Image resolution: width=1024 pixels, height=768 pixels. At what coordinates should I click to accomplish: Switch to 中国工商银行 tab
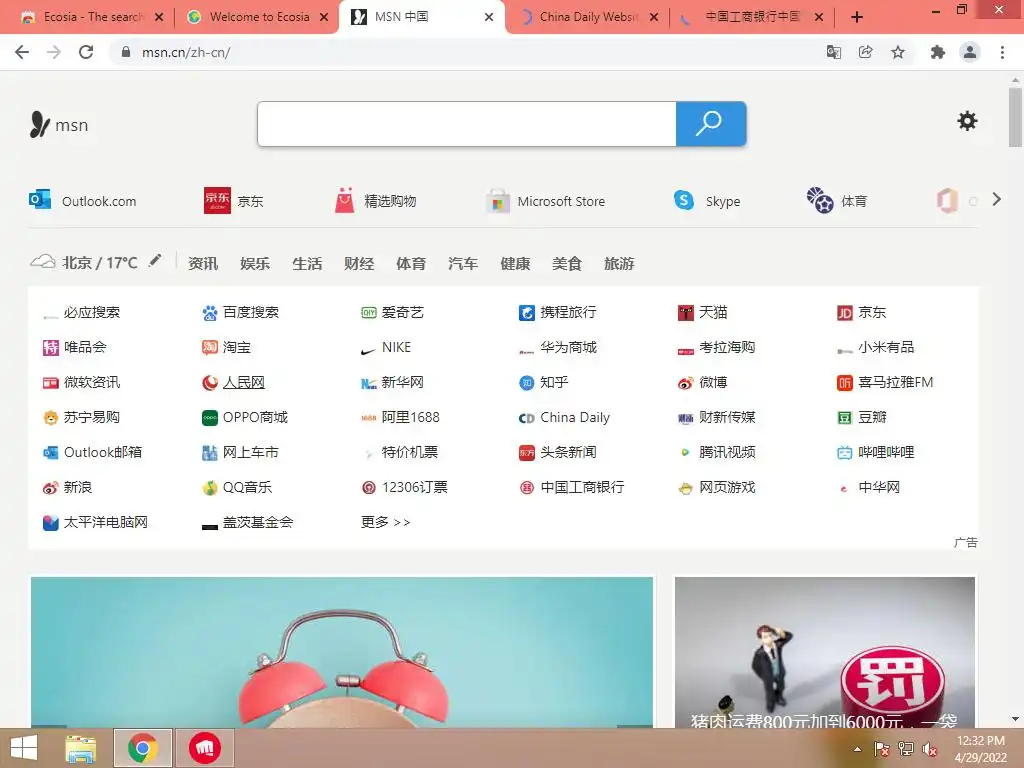coord(752,17)
